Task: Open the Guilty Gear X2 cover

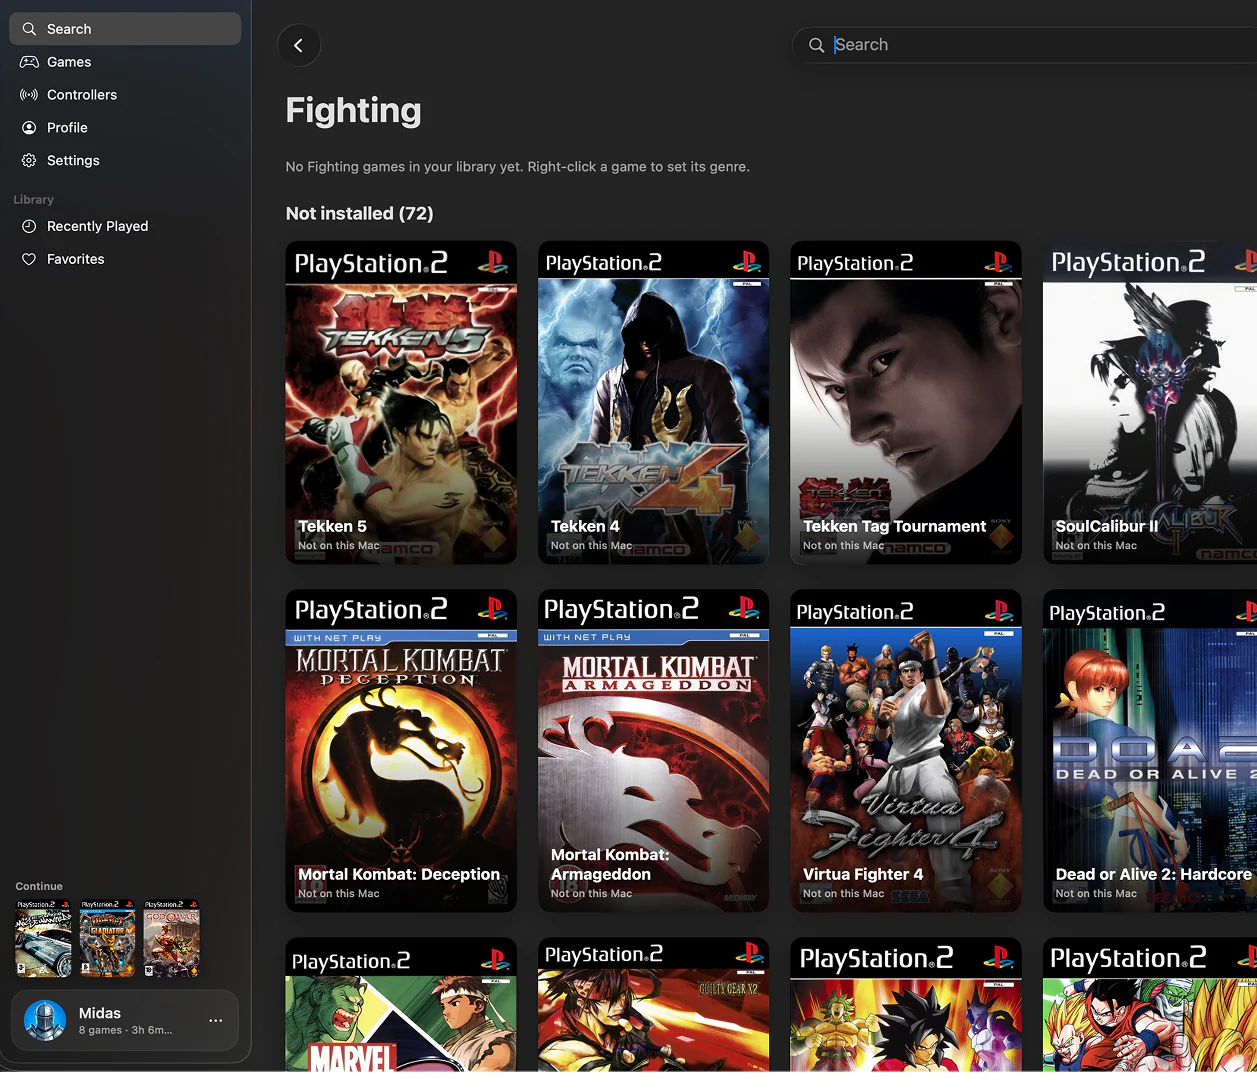Action: tap(654, 1004)
